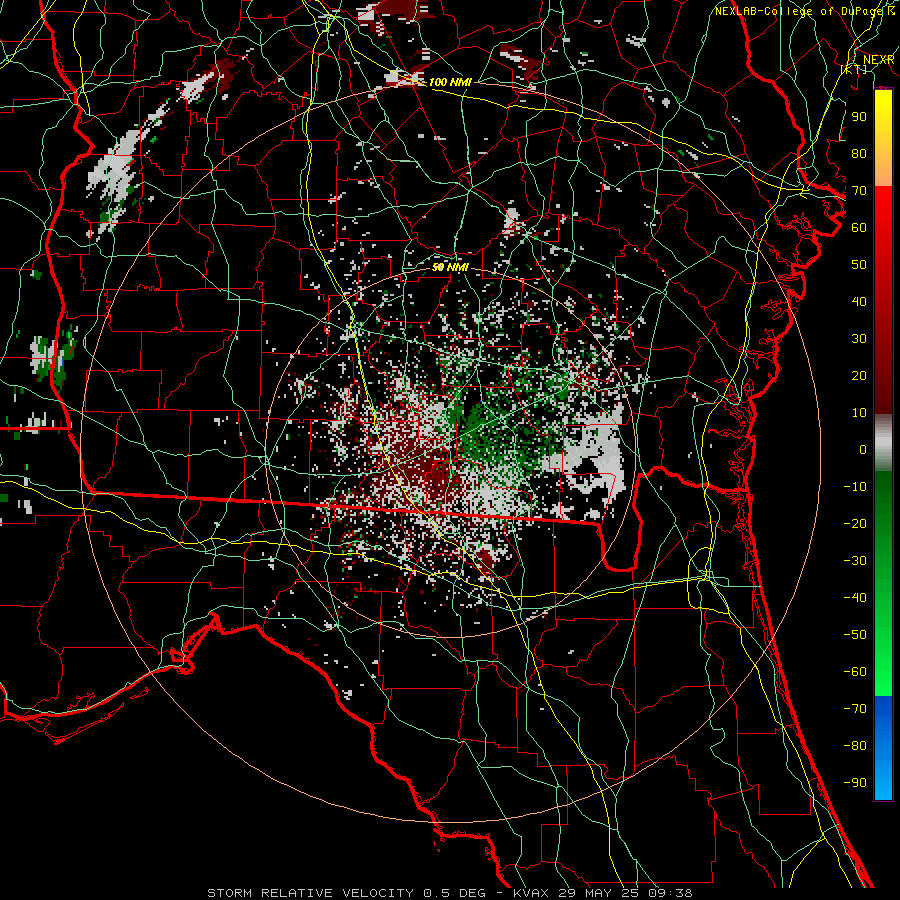Image resolution: width=900 pixels, height=900 pixels.
Task: Click the "100 NMI" range ring label
Action: [450, 82]
